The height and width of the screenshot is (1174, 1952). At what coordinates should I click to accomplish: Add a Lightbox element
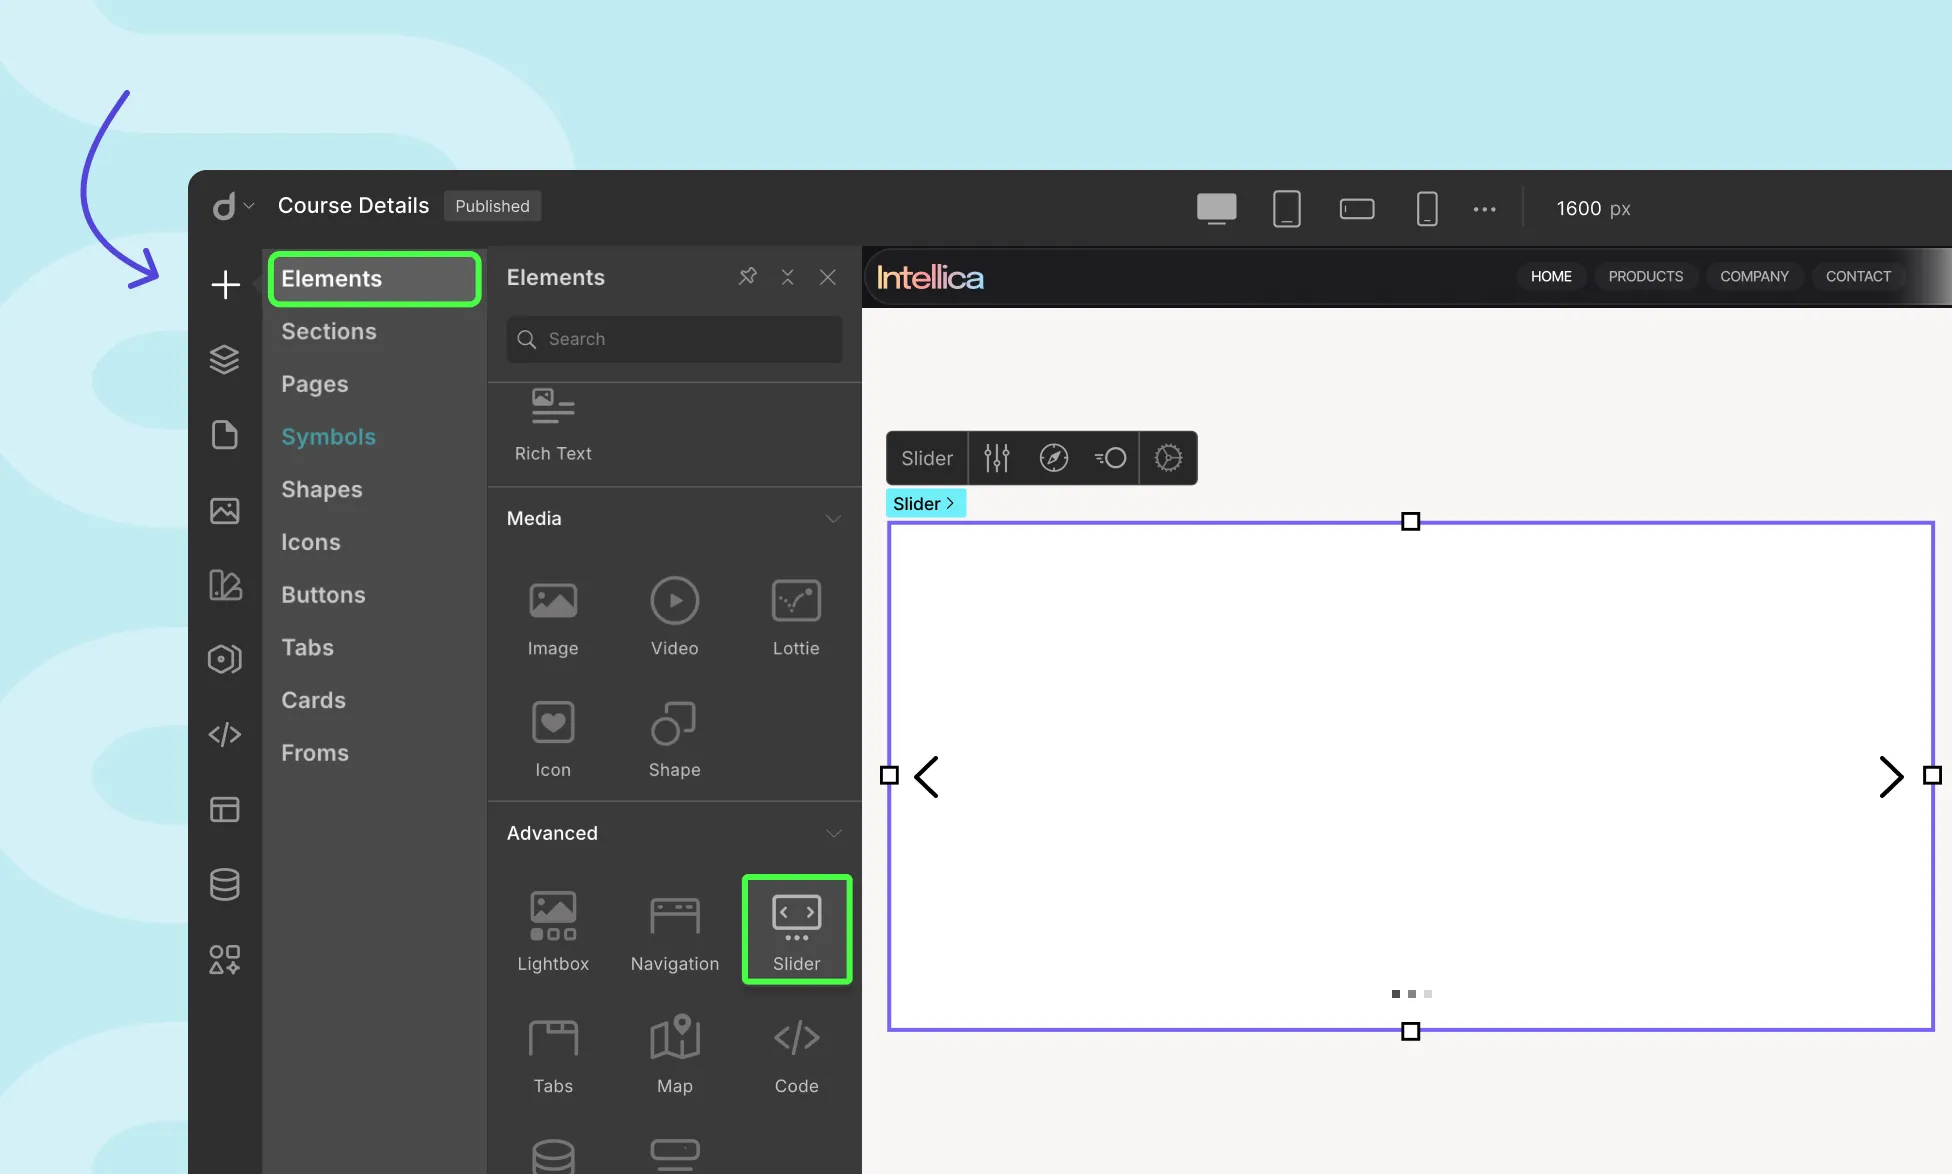pyautogui.click(x=553, y=931)
